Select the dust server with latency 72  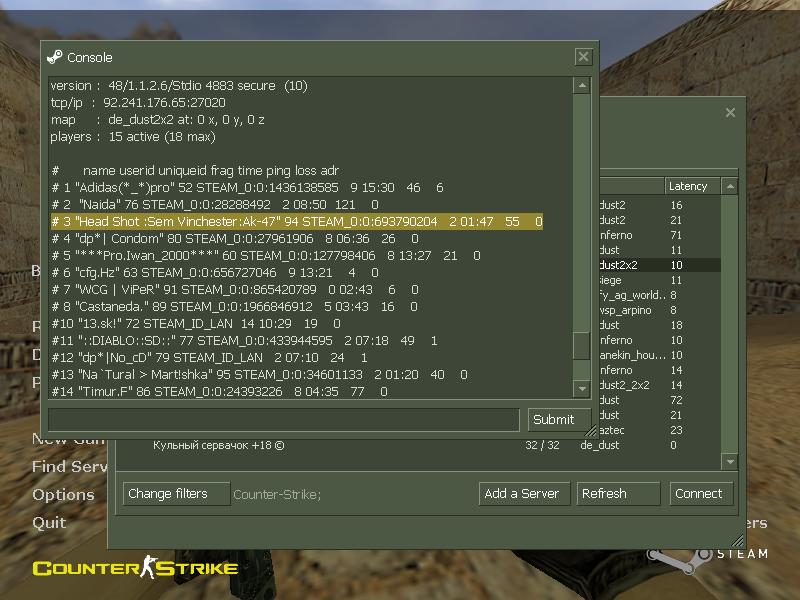tap(660, 400)
